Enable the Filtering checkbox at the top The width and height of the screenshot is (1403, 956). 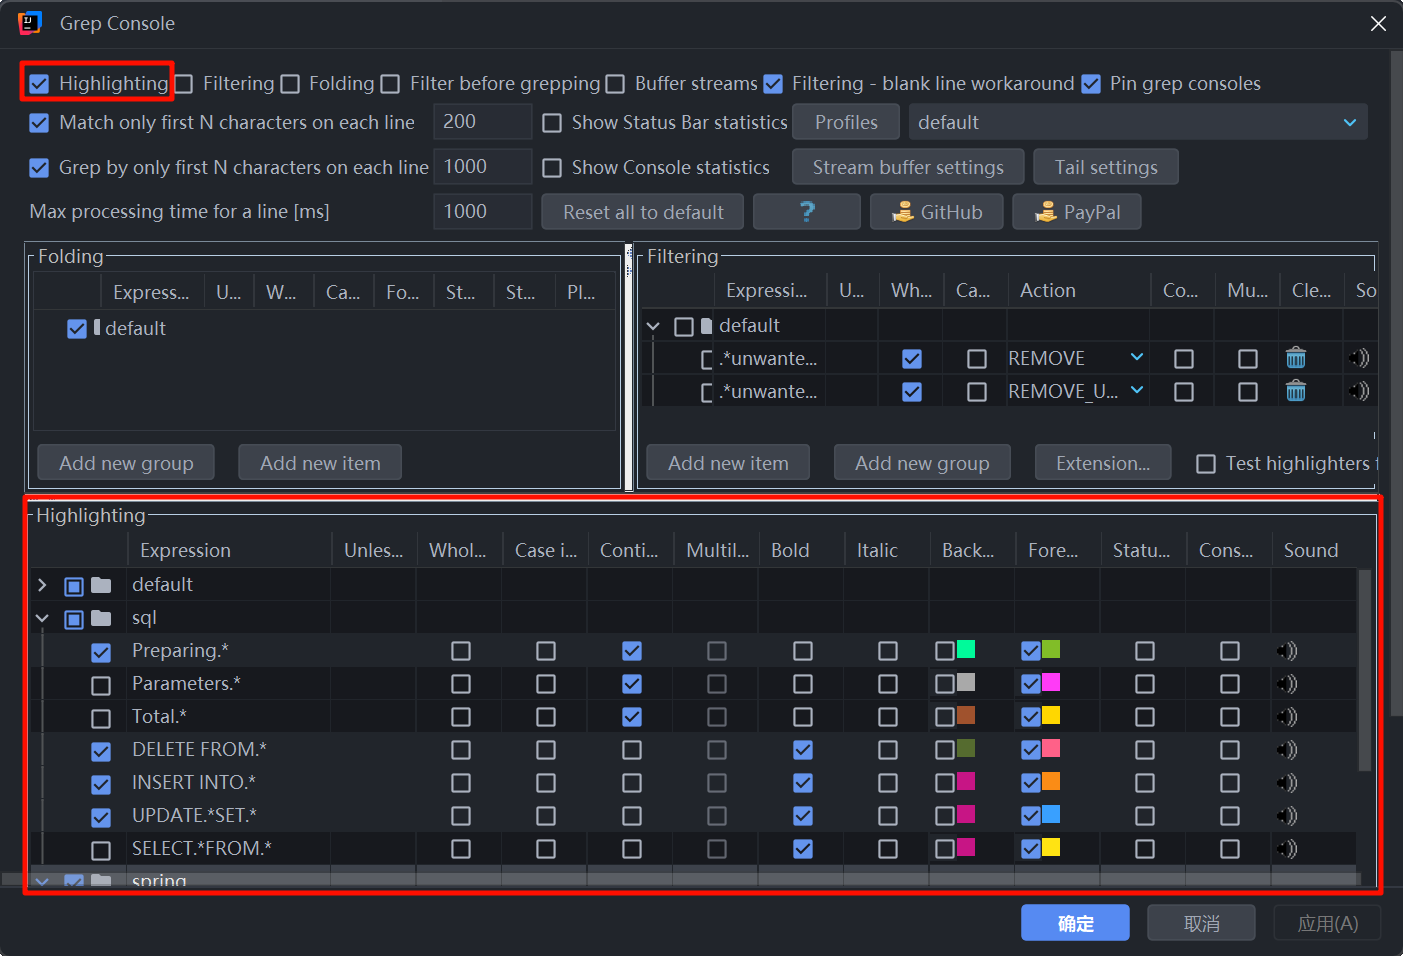pos(183,83)
